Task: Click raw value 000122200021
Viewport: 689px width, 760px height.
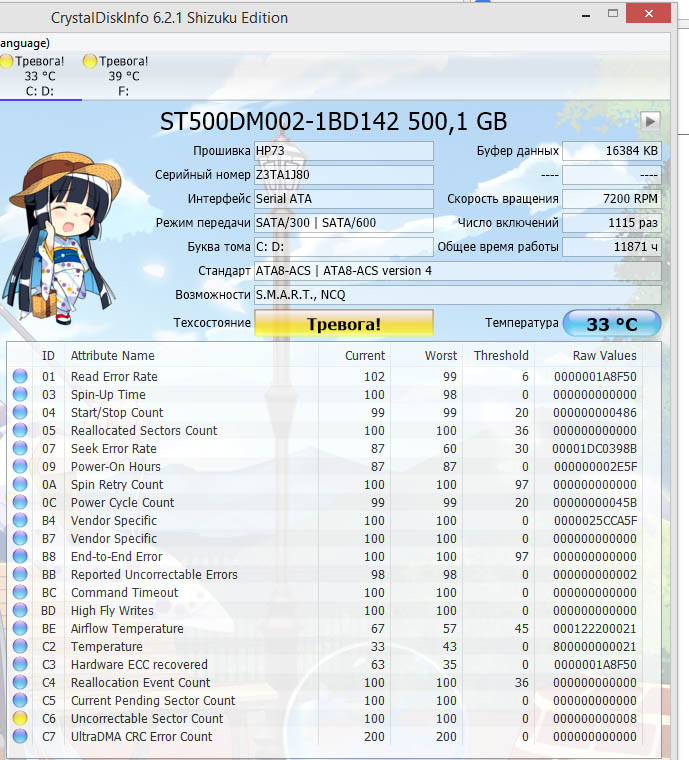Action: click(595, 628)
